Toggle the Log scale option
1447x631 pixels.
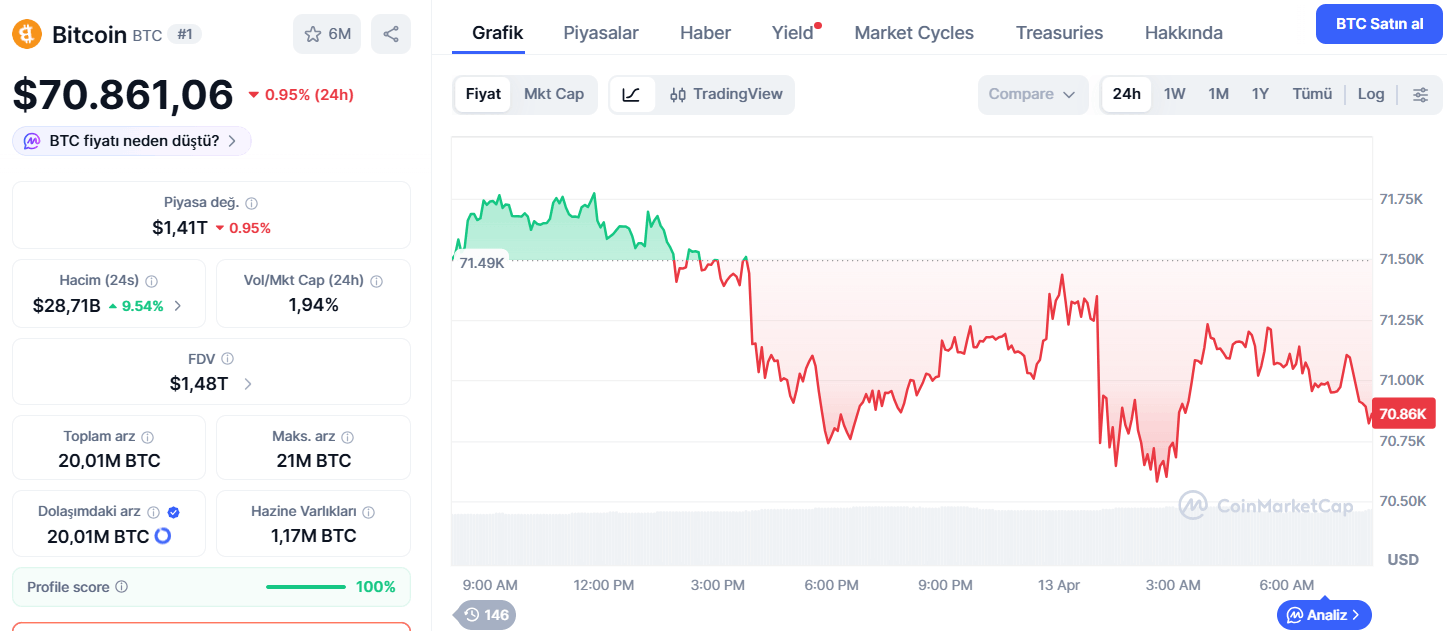point(1371,94)
